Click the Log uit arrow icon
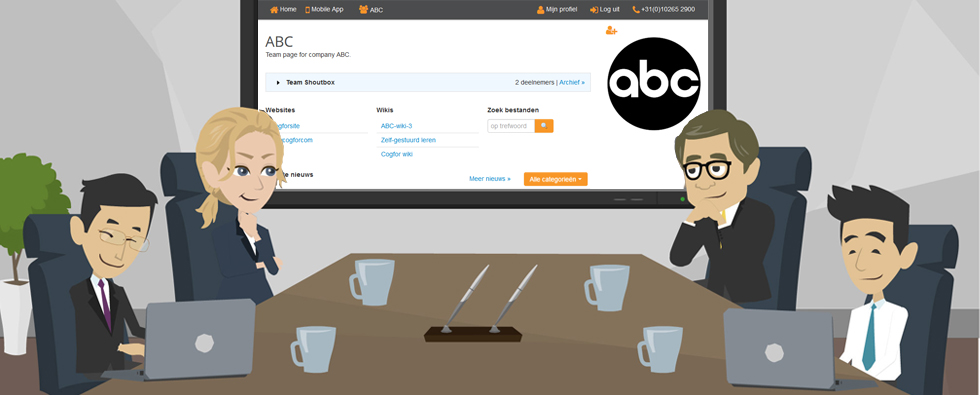Screen dimensions: 980x395 coord(594,9)
